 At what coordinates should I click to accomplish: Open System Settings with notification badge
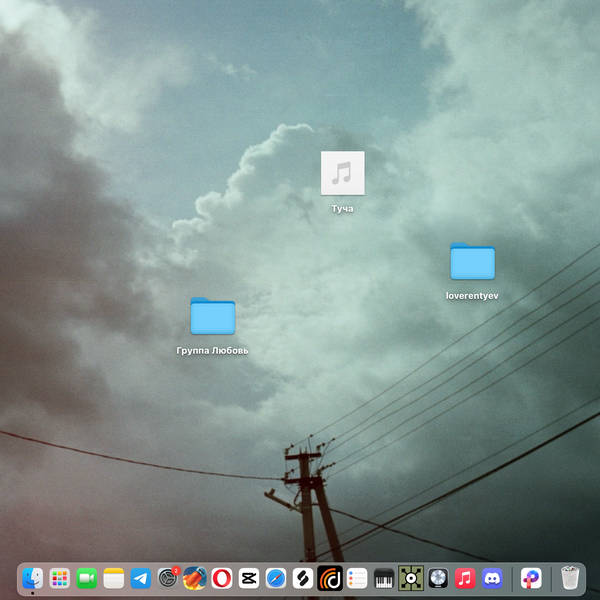(x=168, y=578)
